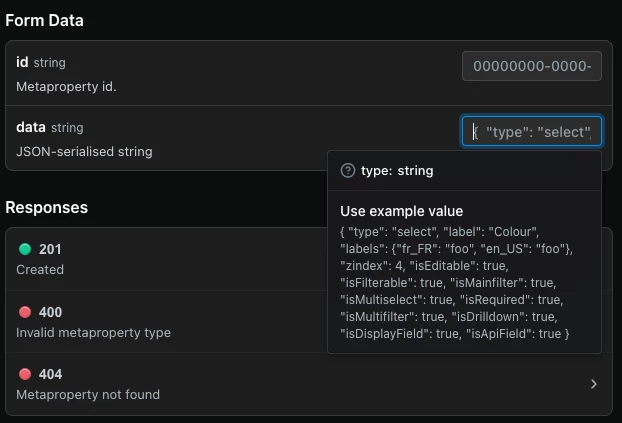Click the red dot beside 400
Image resolution: width=622 pixels, height=423 pixels.
(x=25, y=312)
